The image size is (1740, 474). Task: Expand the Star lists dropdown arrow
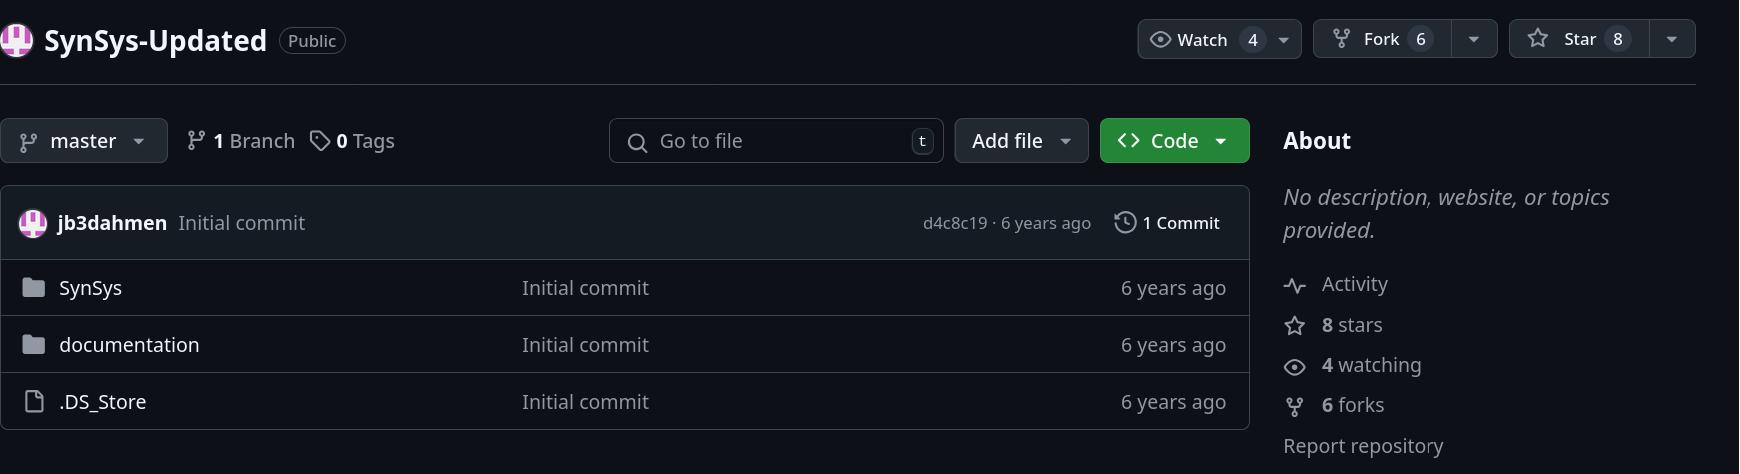(x=1672, y=39)
